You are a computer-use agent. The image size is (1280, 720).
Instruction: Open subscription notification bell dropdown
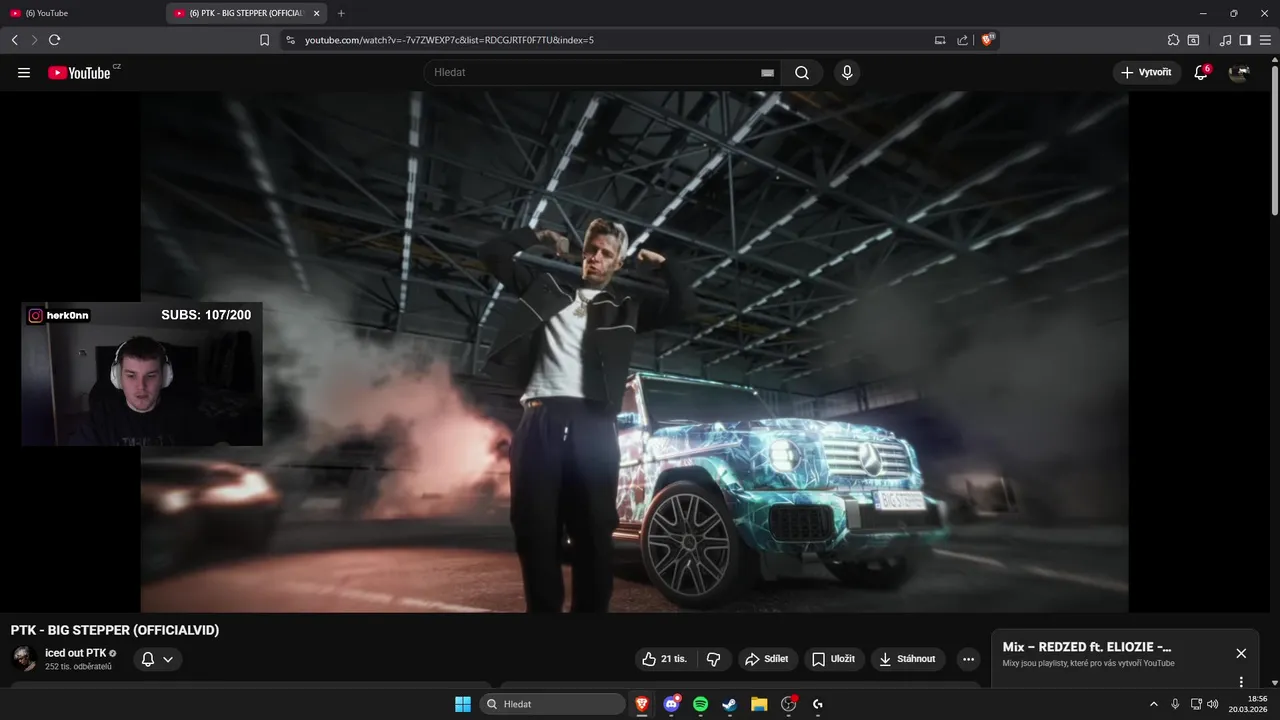(158, 659)
